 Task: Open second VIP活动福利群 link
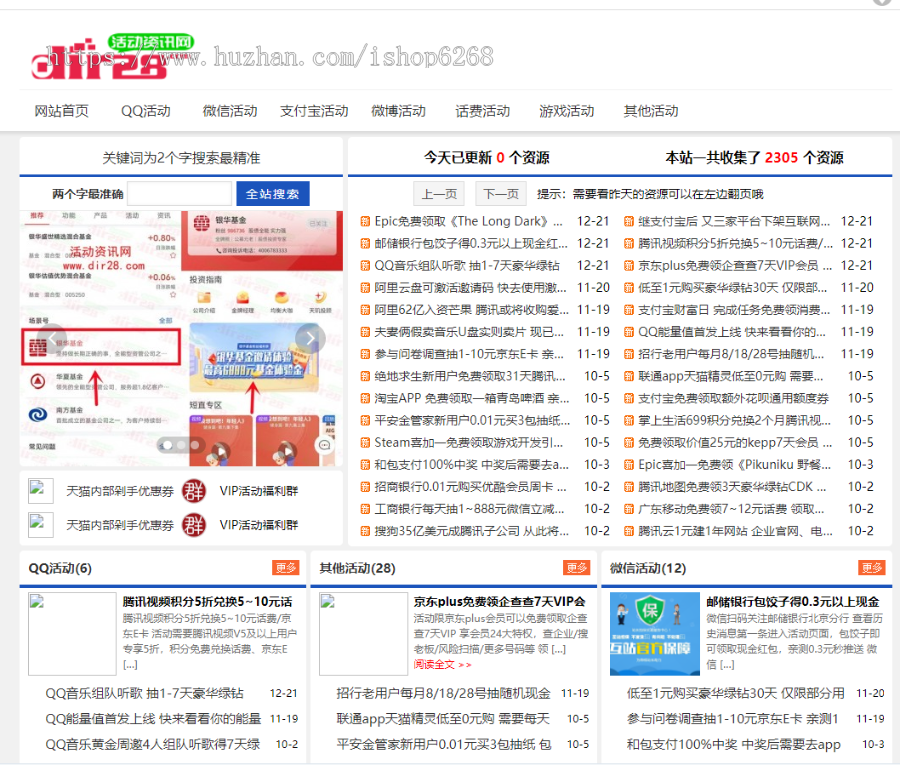(259, 525)
